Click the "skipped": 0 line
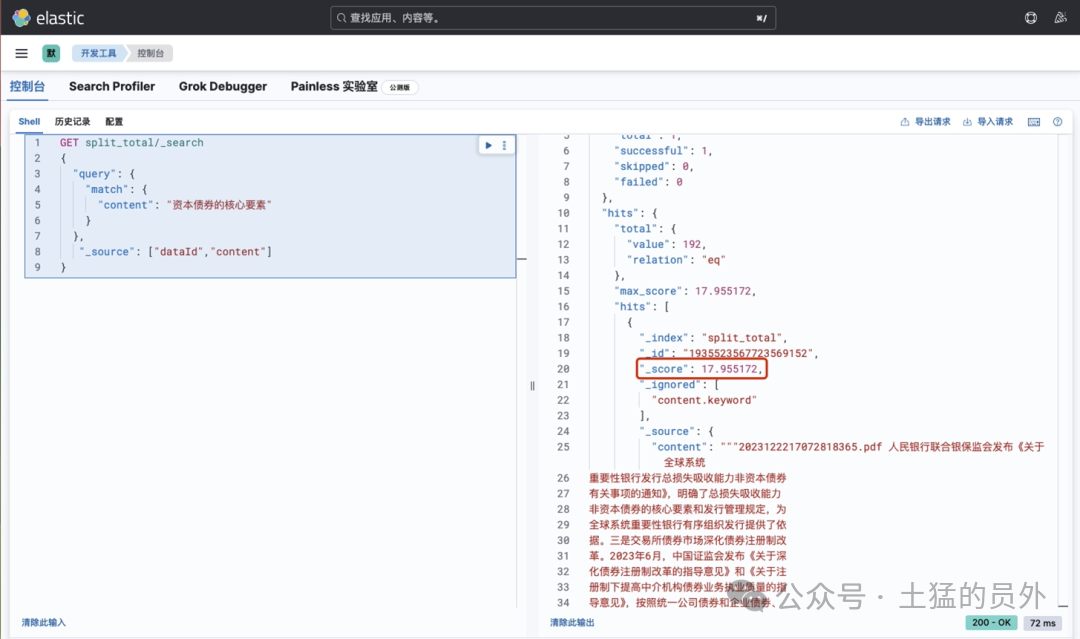Image resolution: width=1080 pixels, height=639 pixels. pyautogui.click(x=654, y=166)
